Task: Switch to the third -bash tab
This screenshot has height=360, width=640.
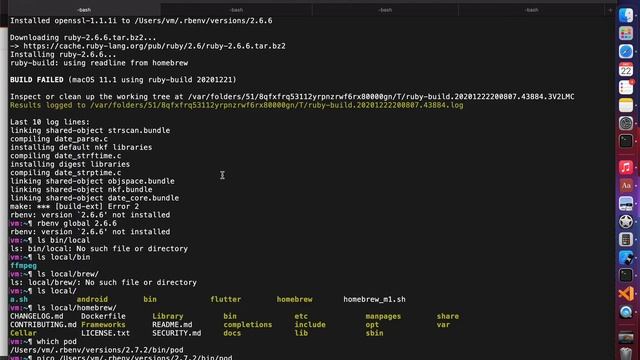Action: 385,10
